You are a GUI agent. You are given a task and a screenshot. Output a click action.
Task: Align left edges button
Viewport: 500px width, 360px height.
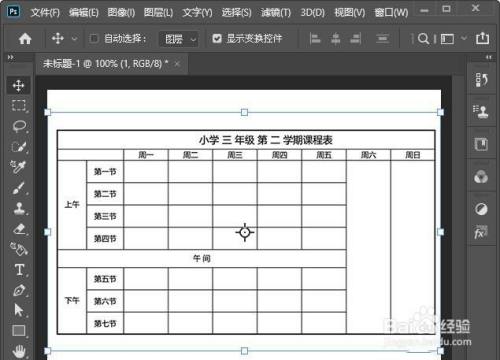pos(315,39)
